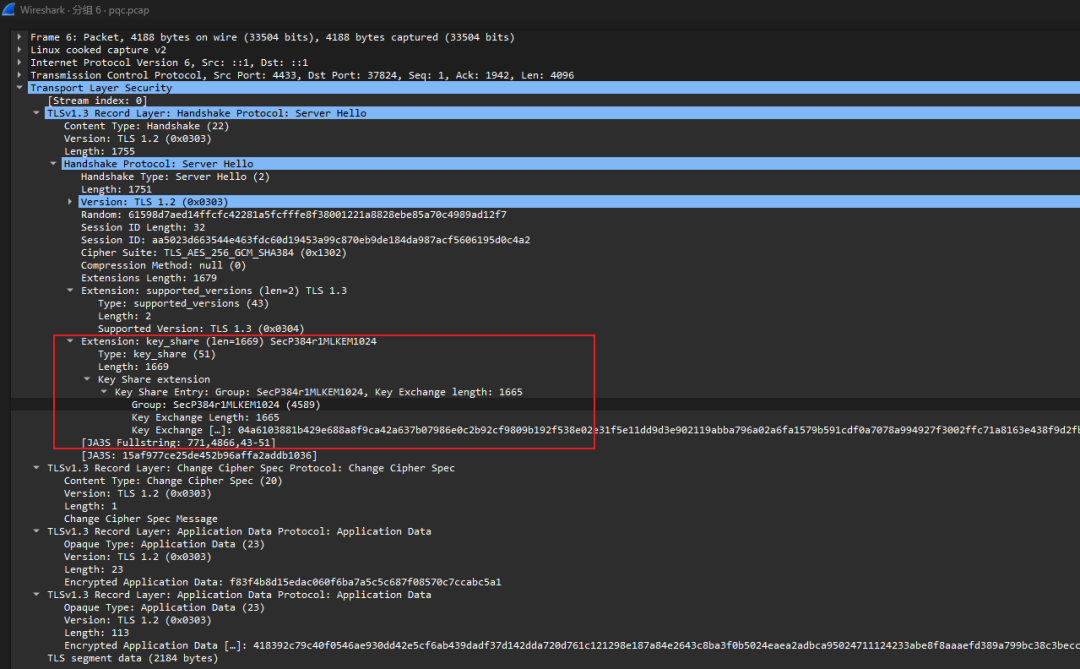Image resolution: width=1080 pixels, height=669 pixels.
Task: Select Handshake Type: Server Hello (2)
Action: pos(175,176)
